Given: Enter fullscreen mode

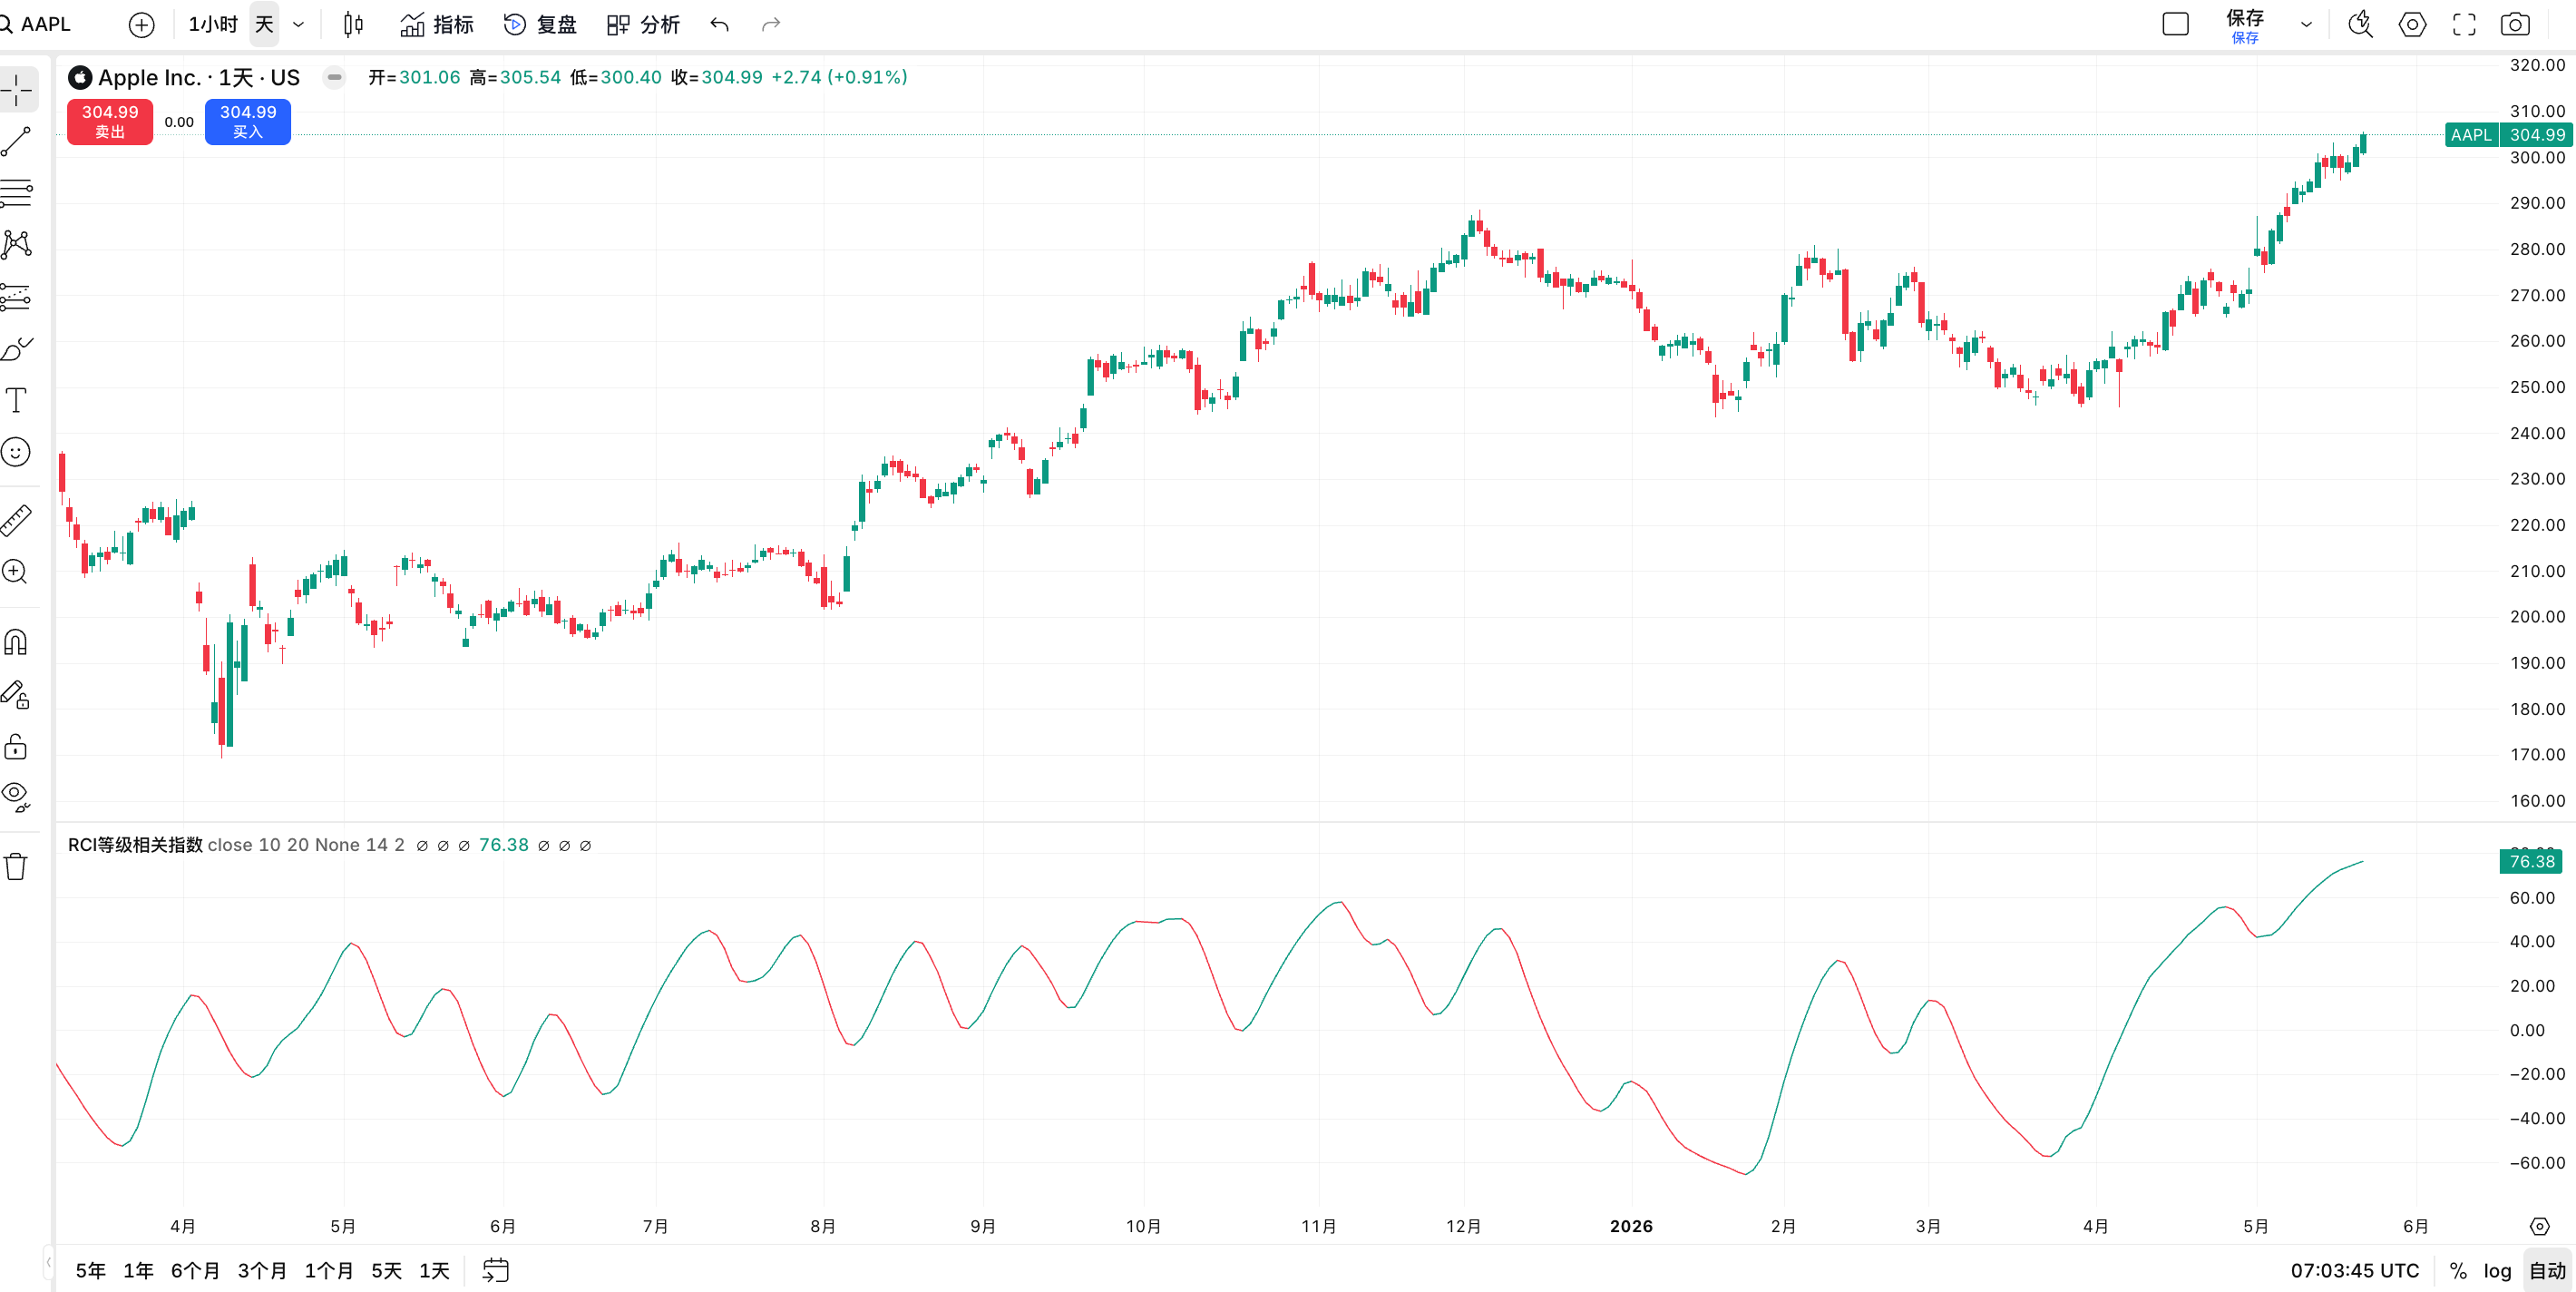Looking at the screenshot, I should [x=2464, y=25].
